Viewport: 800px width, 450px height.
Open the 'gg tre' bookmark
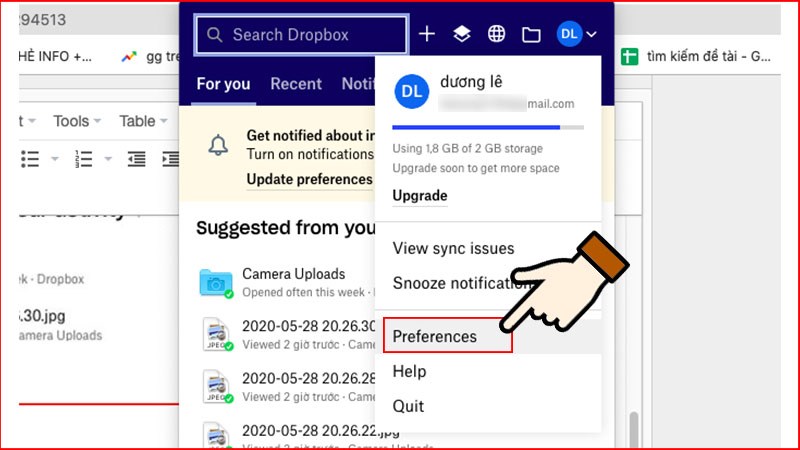150,57
